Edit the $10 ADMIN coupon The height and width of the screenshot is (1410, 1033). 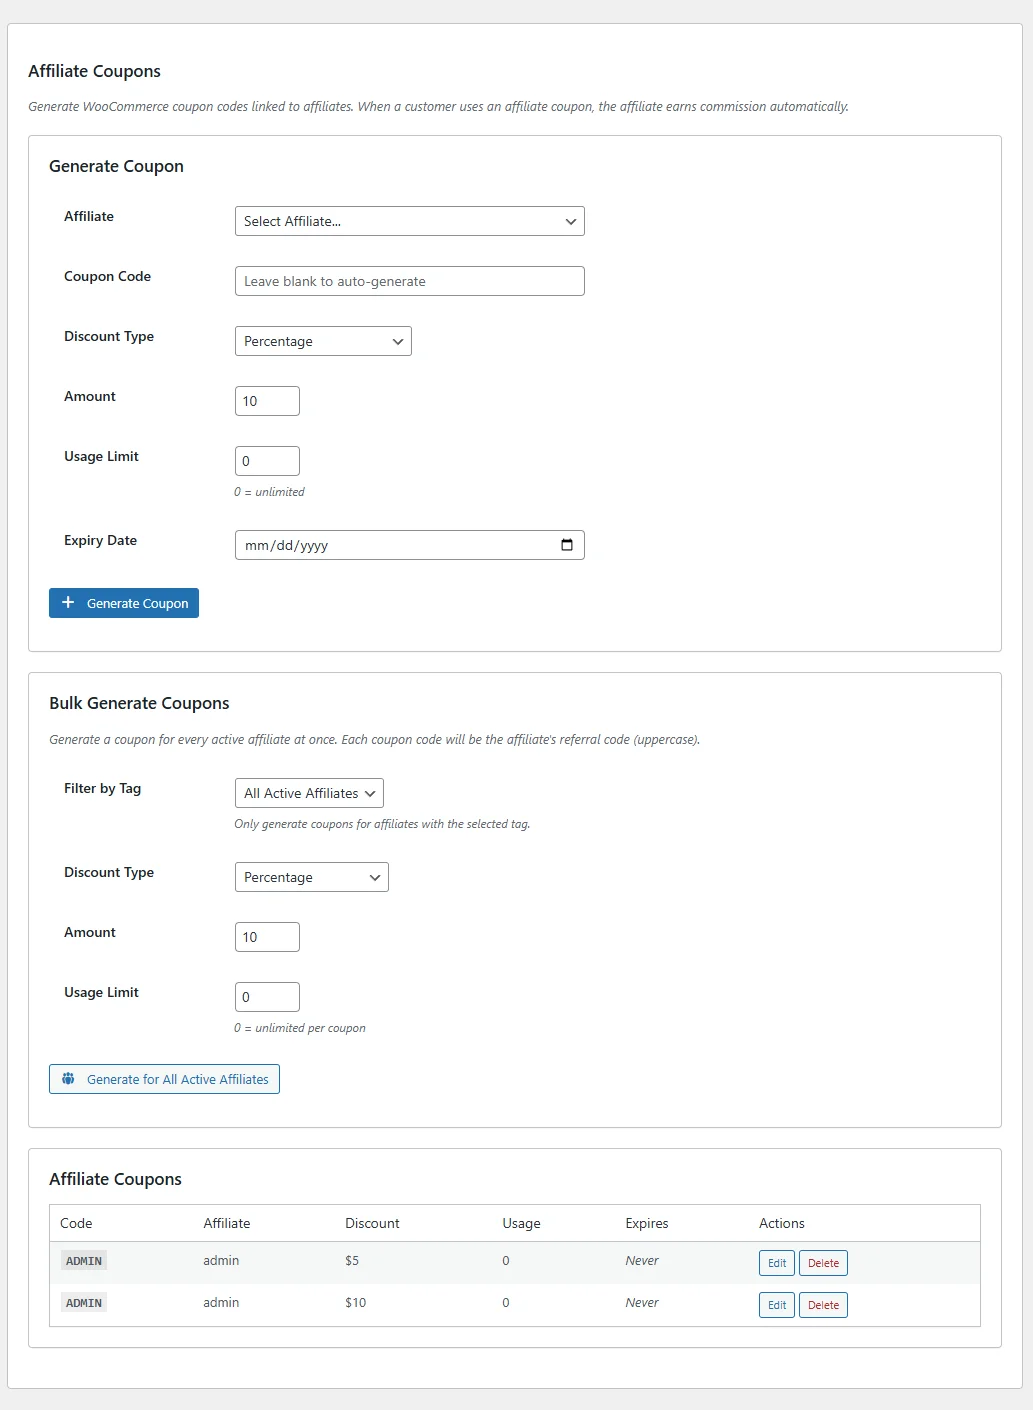(776, 1304)
